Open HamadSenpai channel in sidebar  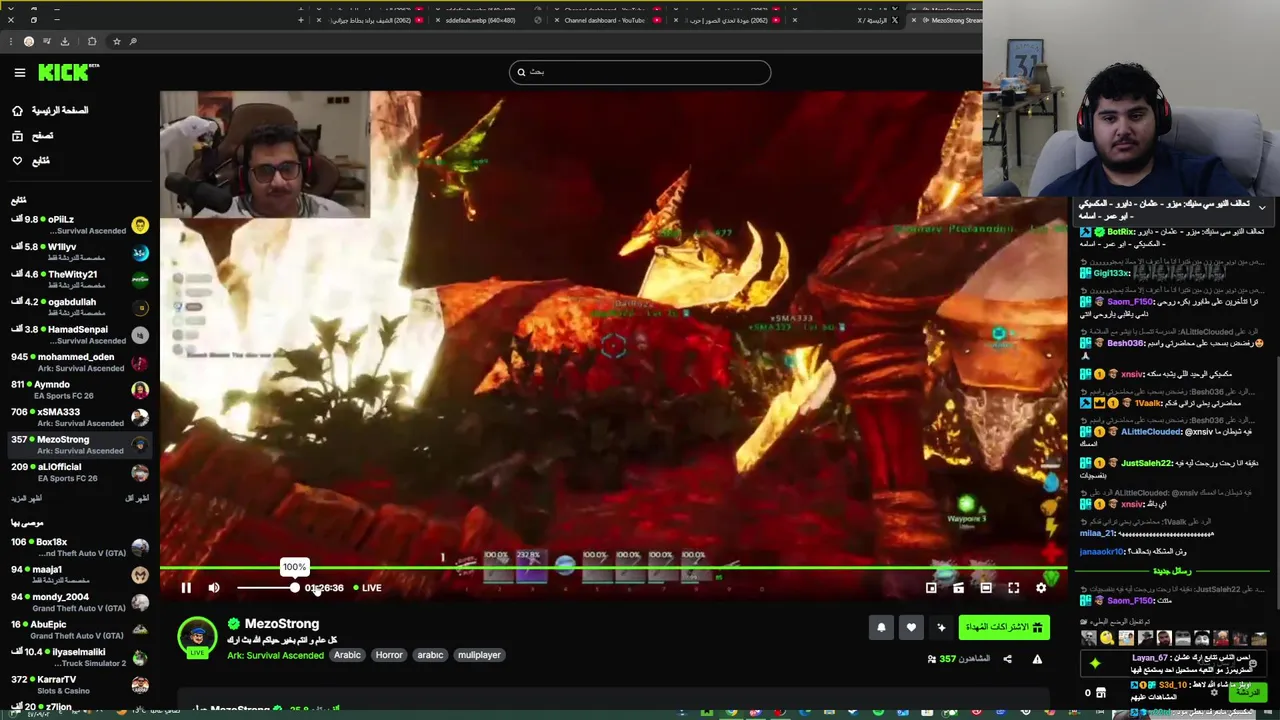click(x=80, y=335)
